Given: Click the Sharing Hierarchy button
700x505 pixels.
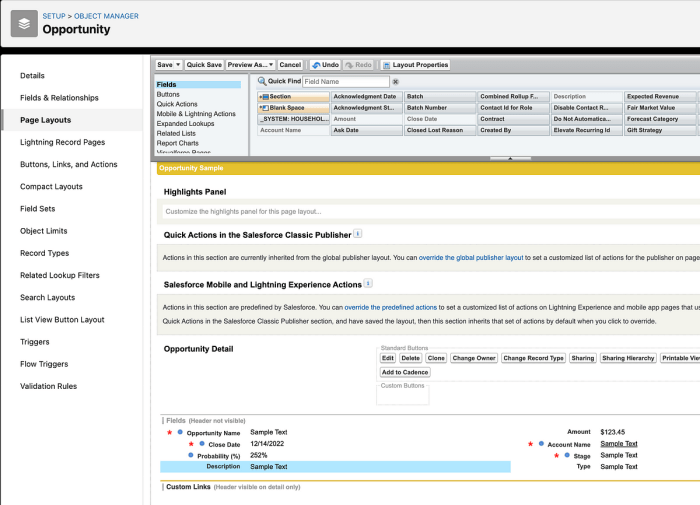Looking at the screenshot, I should pos(628,358).
